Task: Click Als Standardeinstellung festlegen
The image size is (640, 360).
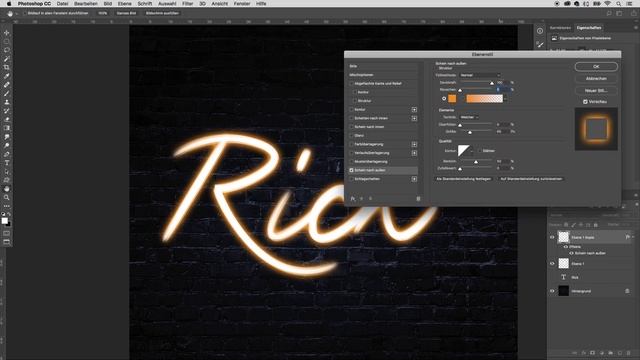Action: point(464,179)
